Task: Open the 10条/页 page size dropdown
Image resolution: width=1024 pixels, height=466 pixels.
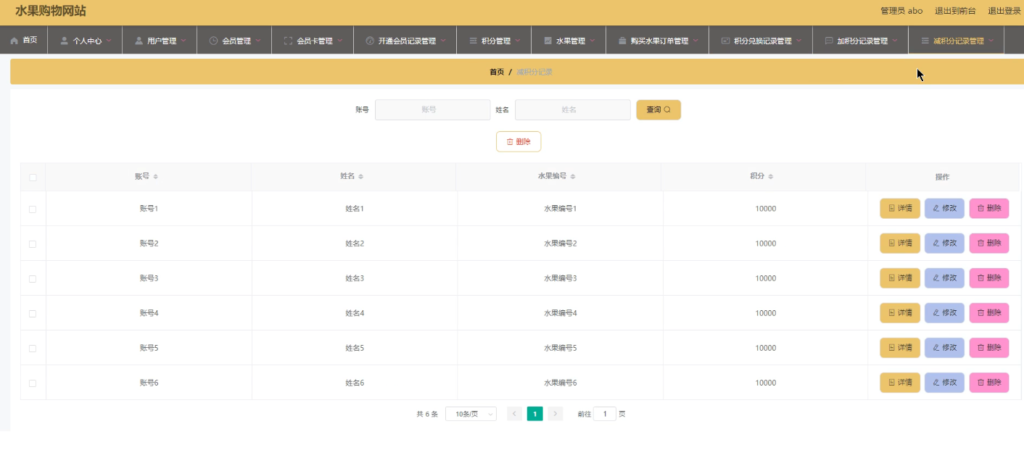Action: tap(471, 414)
